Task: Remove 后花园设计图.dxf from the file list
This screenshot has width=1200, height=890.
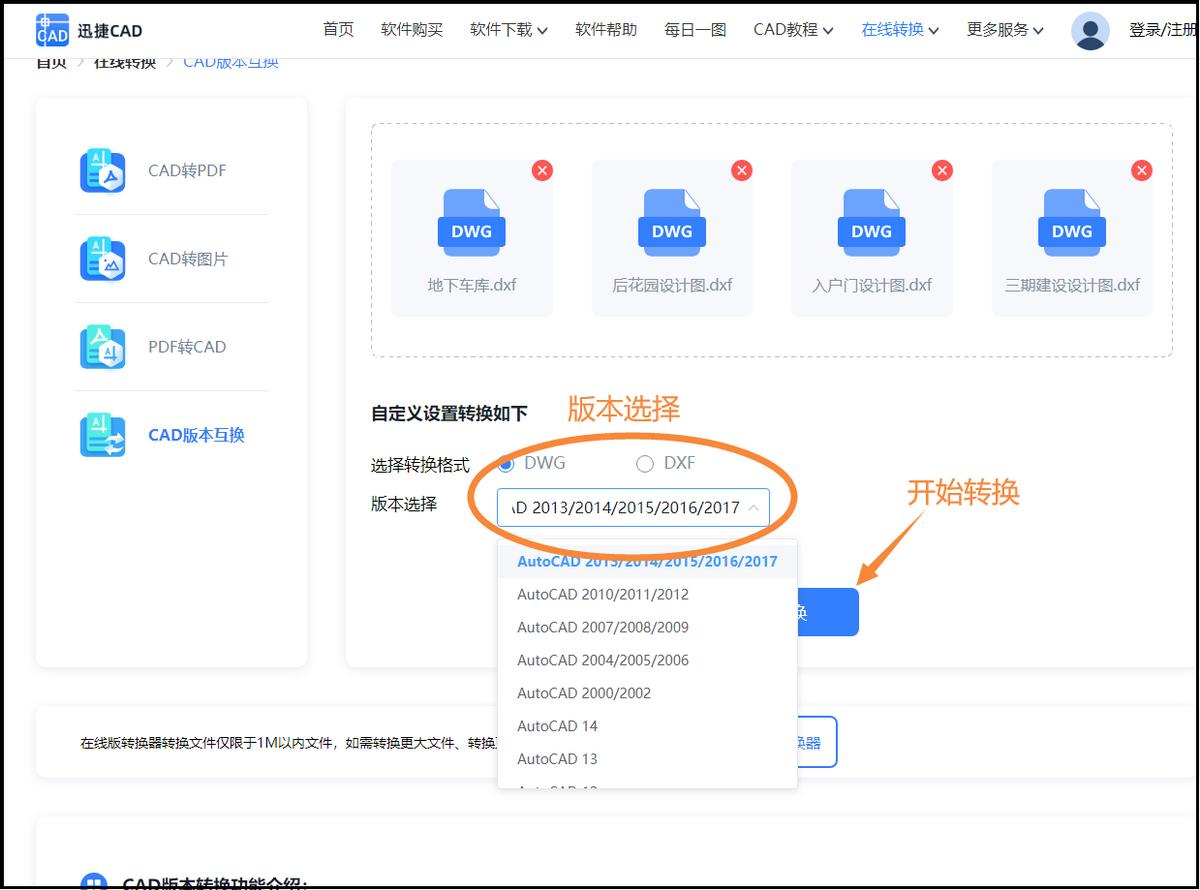Action: [x=742, y=171]
